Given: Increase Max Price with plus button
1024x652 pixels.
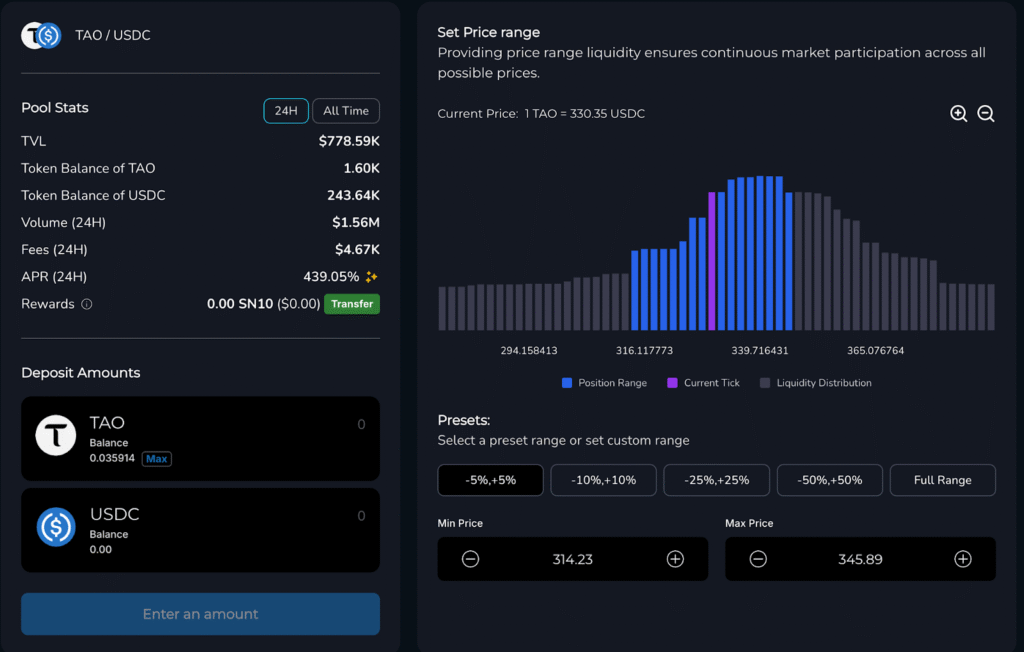Looking at the screenshot, I should (x=962, y=559).
